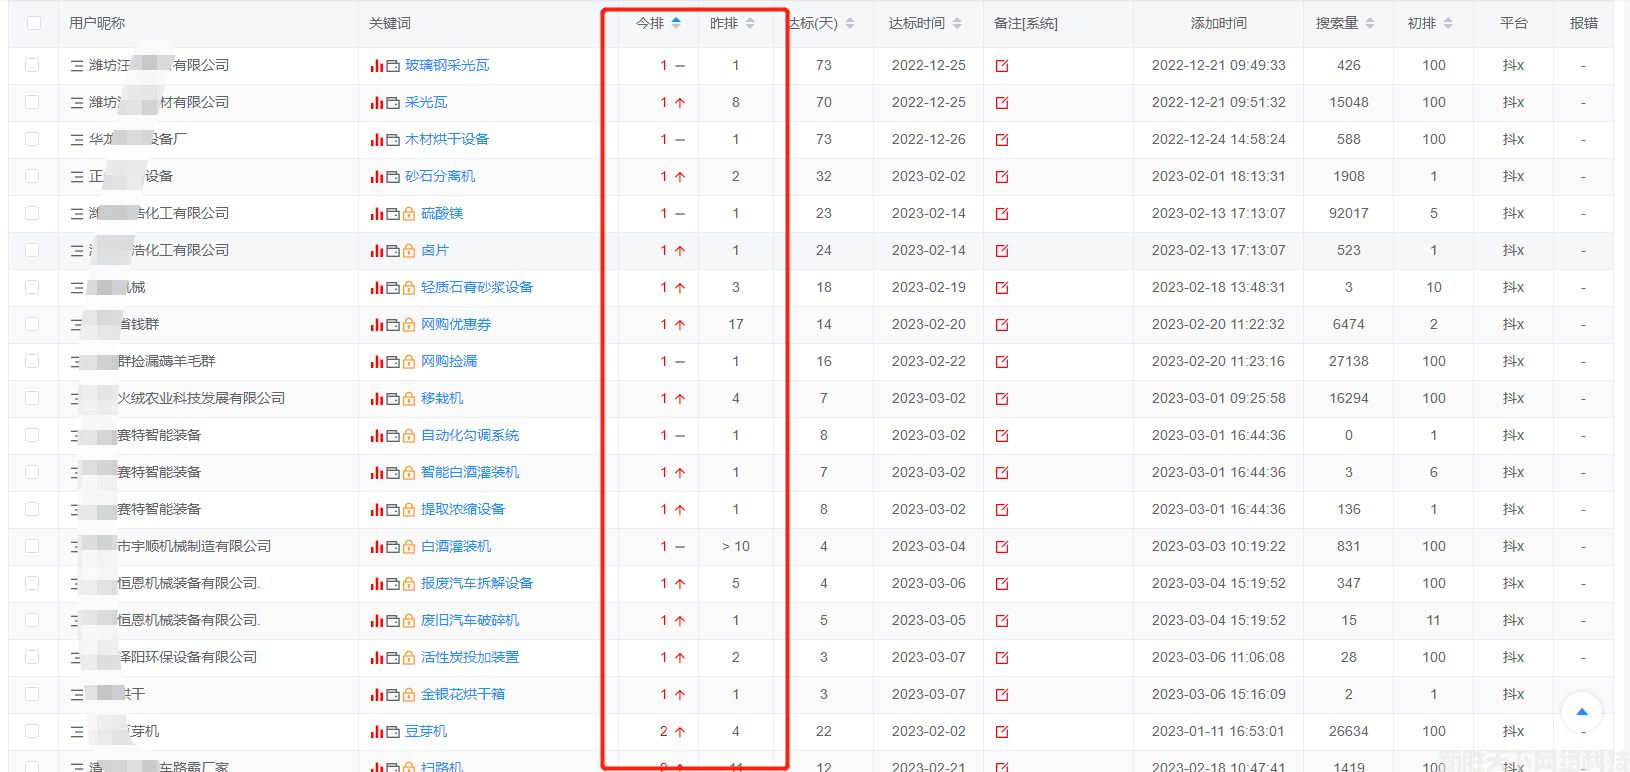This screenshot has width=1630, height=772.
Task: Click the bar chart icon beside 豆芽机
Action: (x=377, y=732)
